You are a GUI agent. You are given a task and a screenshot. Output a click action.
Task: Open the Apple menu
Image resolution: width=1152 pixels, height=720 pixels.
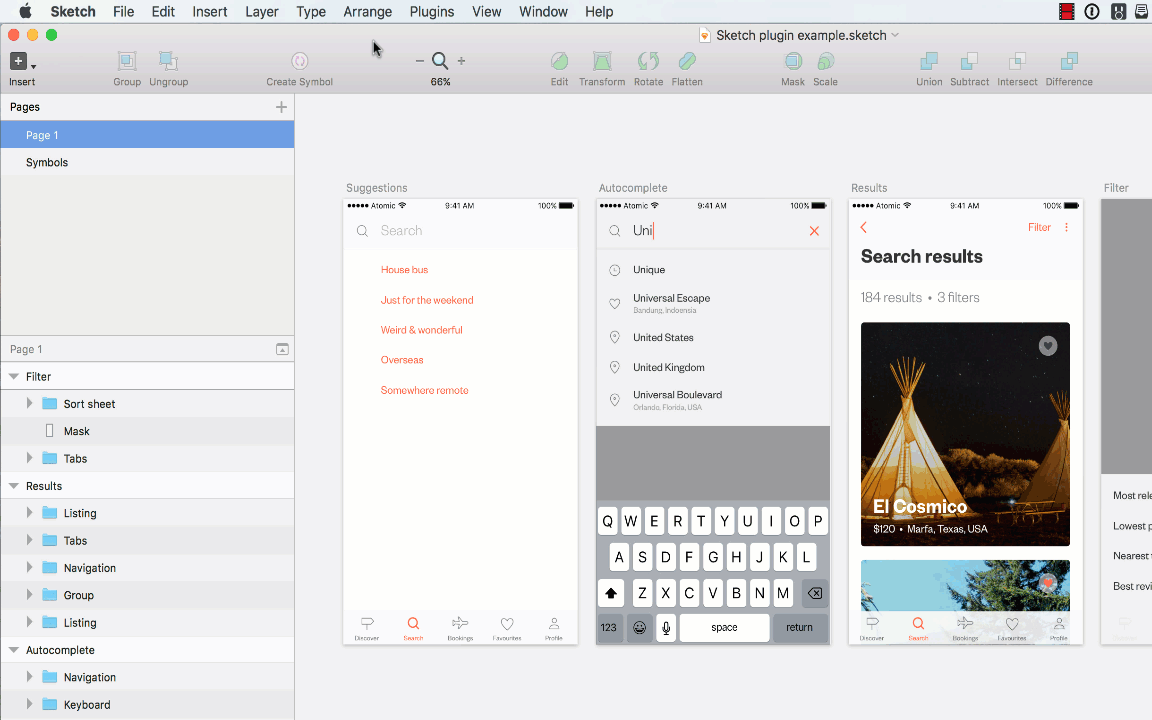(x=26, y=12)
